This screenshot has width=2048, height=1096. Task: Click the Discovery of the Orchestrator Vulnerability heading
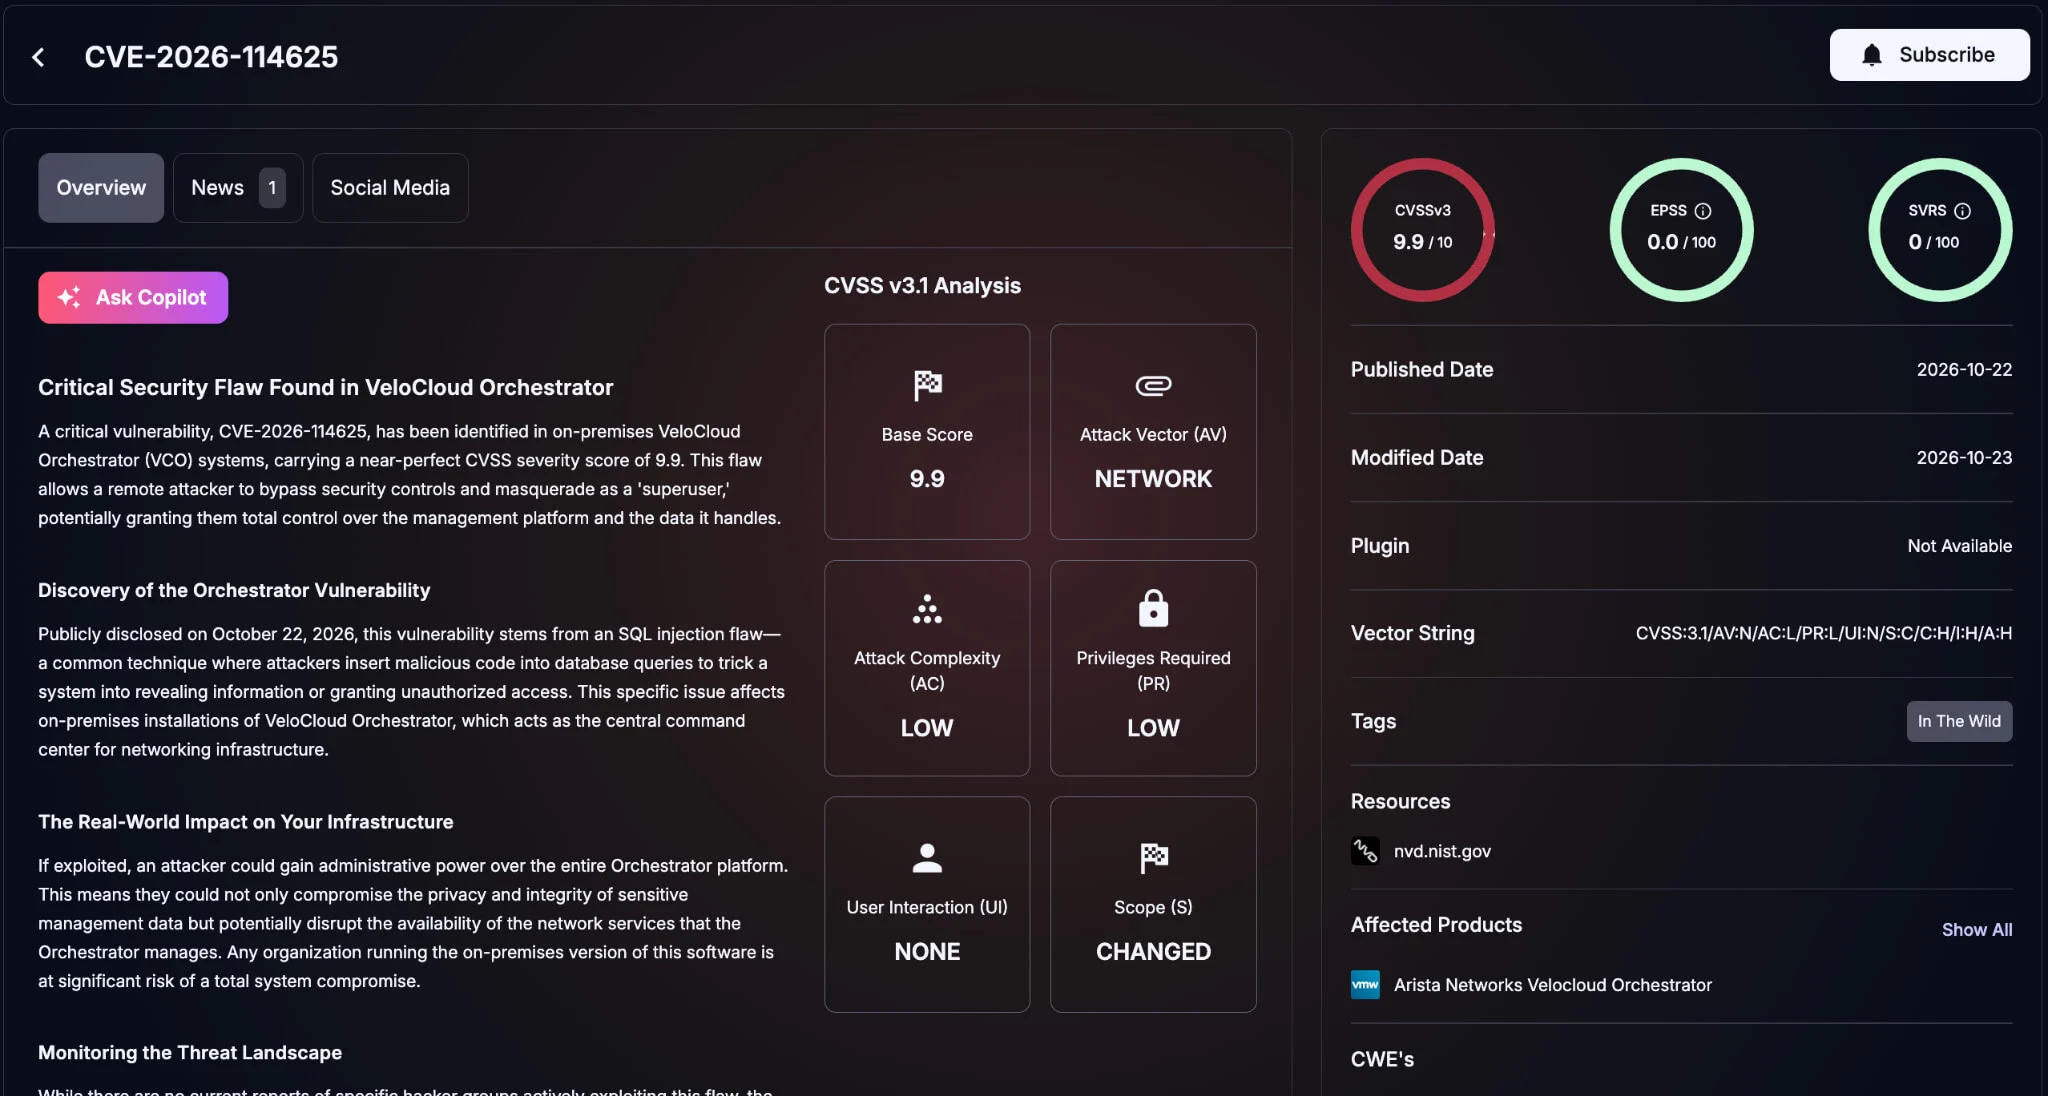234,590
